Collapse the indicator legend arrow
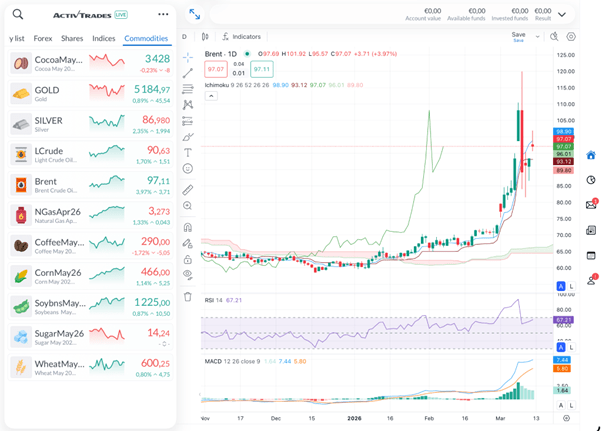Viewport: 602px width, 431px height. (x=208, y=98)
